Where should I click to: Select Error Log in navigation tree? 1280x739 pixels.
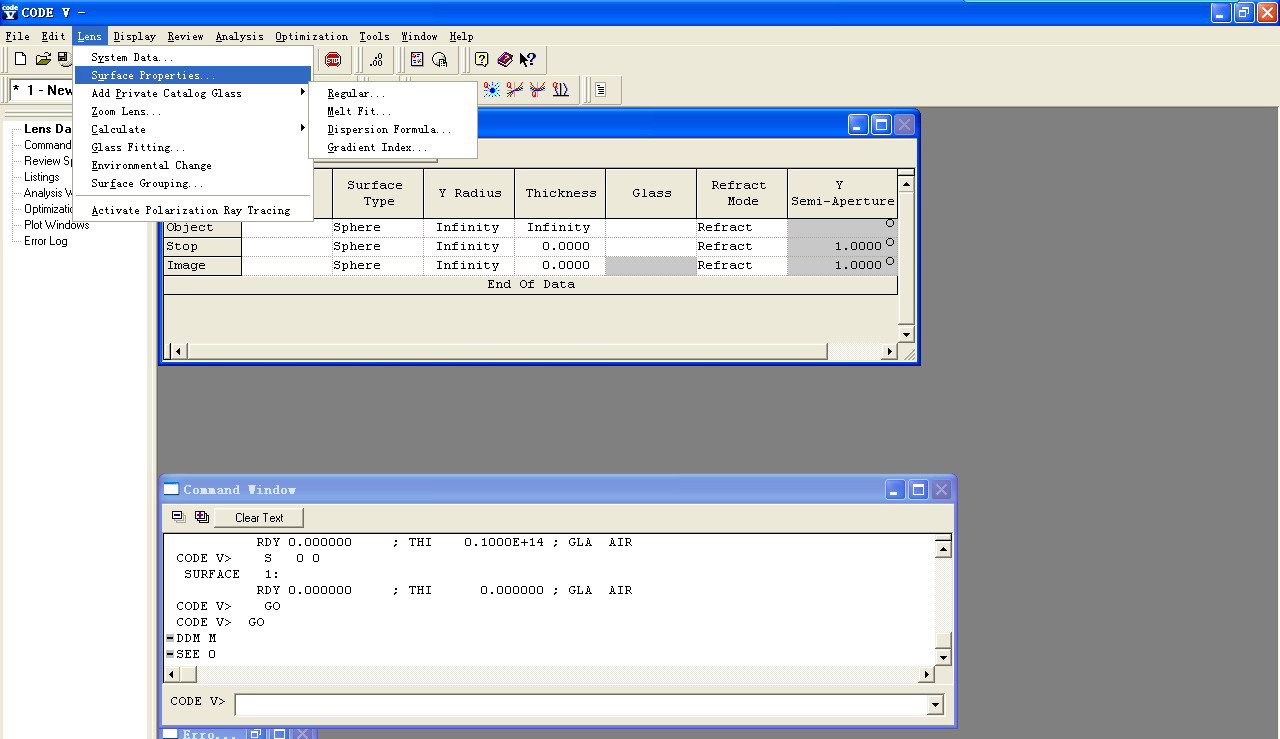point(46,241)
